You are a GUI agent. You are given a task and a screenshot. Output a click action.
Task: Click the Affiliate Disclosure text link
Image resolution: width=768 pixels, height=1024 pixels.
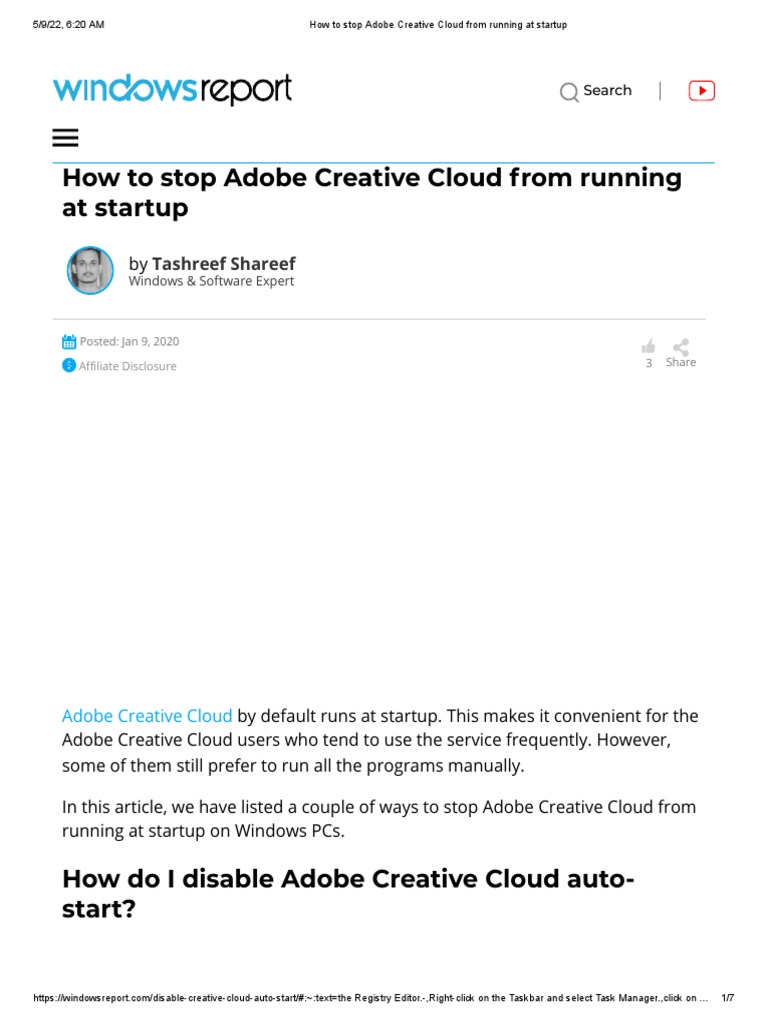click(127, 366)
